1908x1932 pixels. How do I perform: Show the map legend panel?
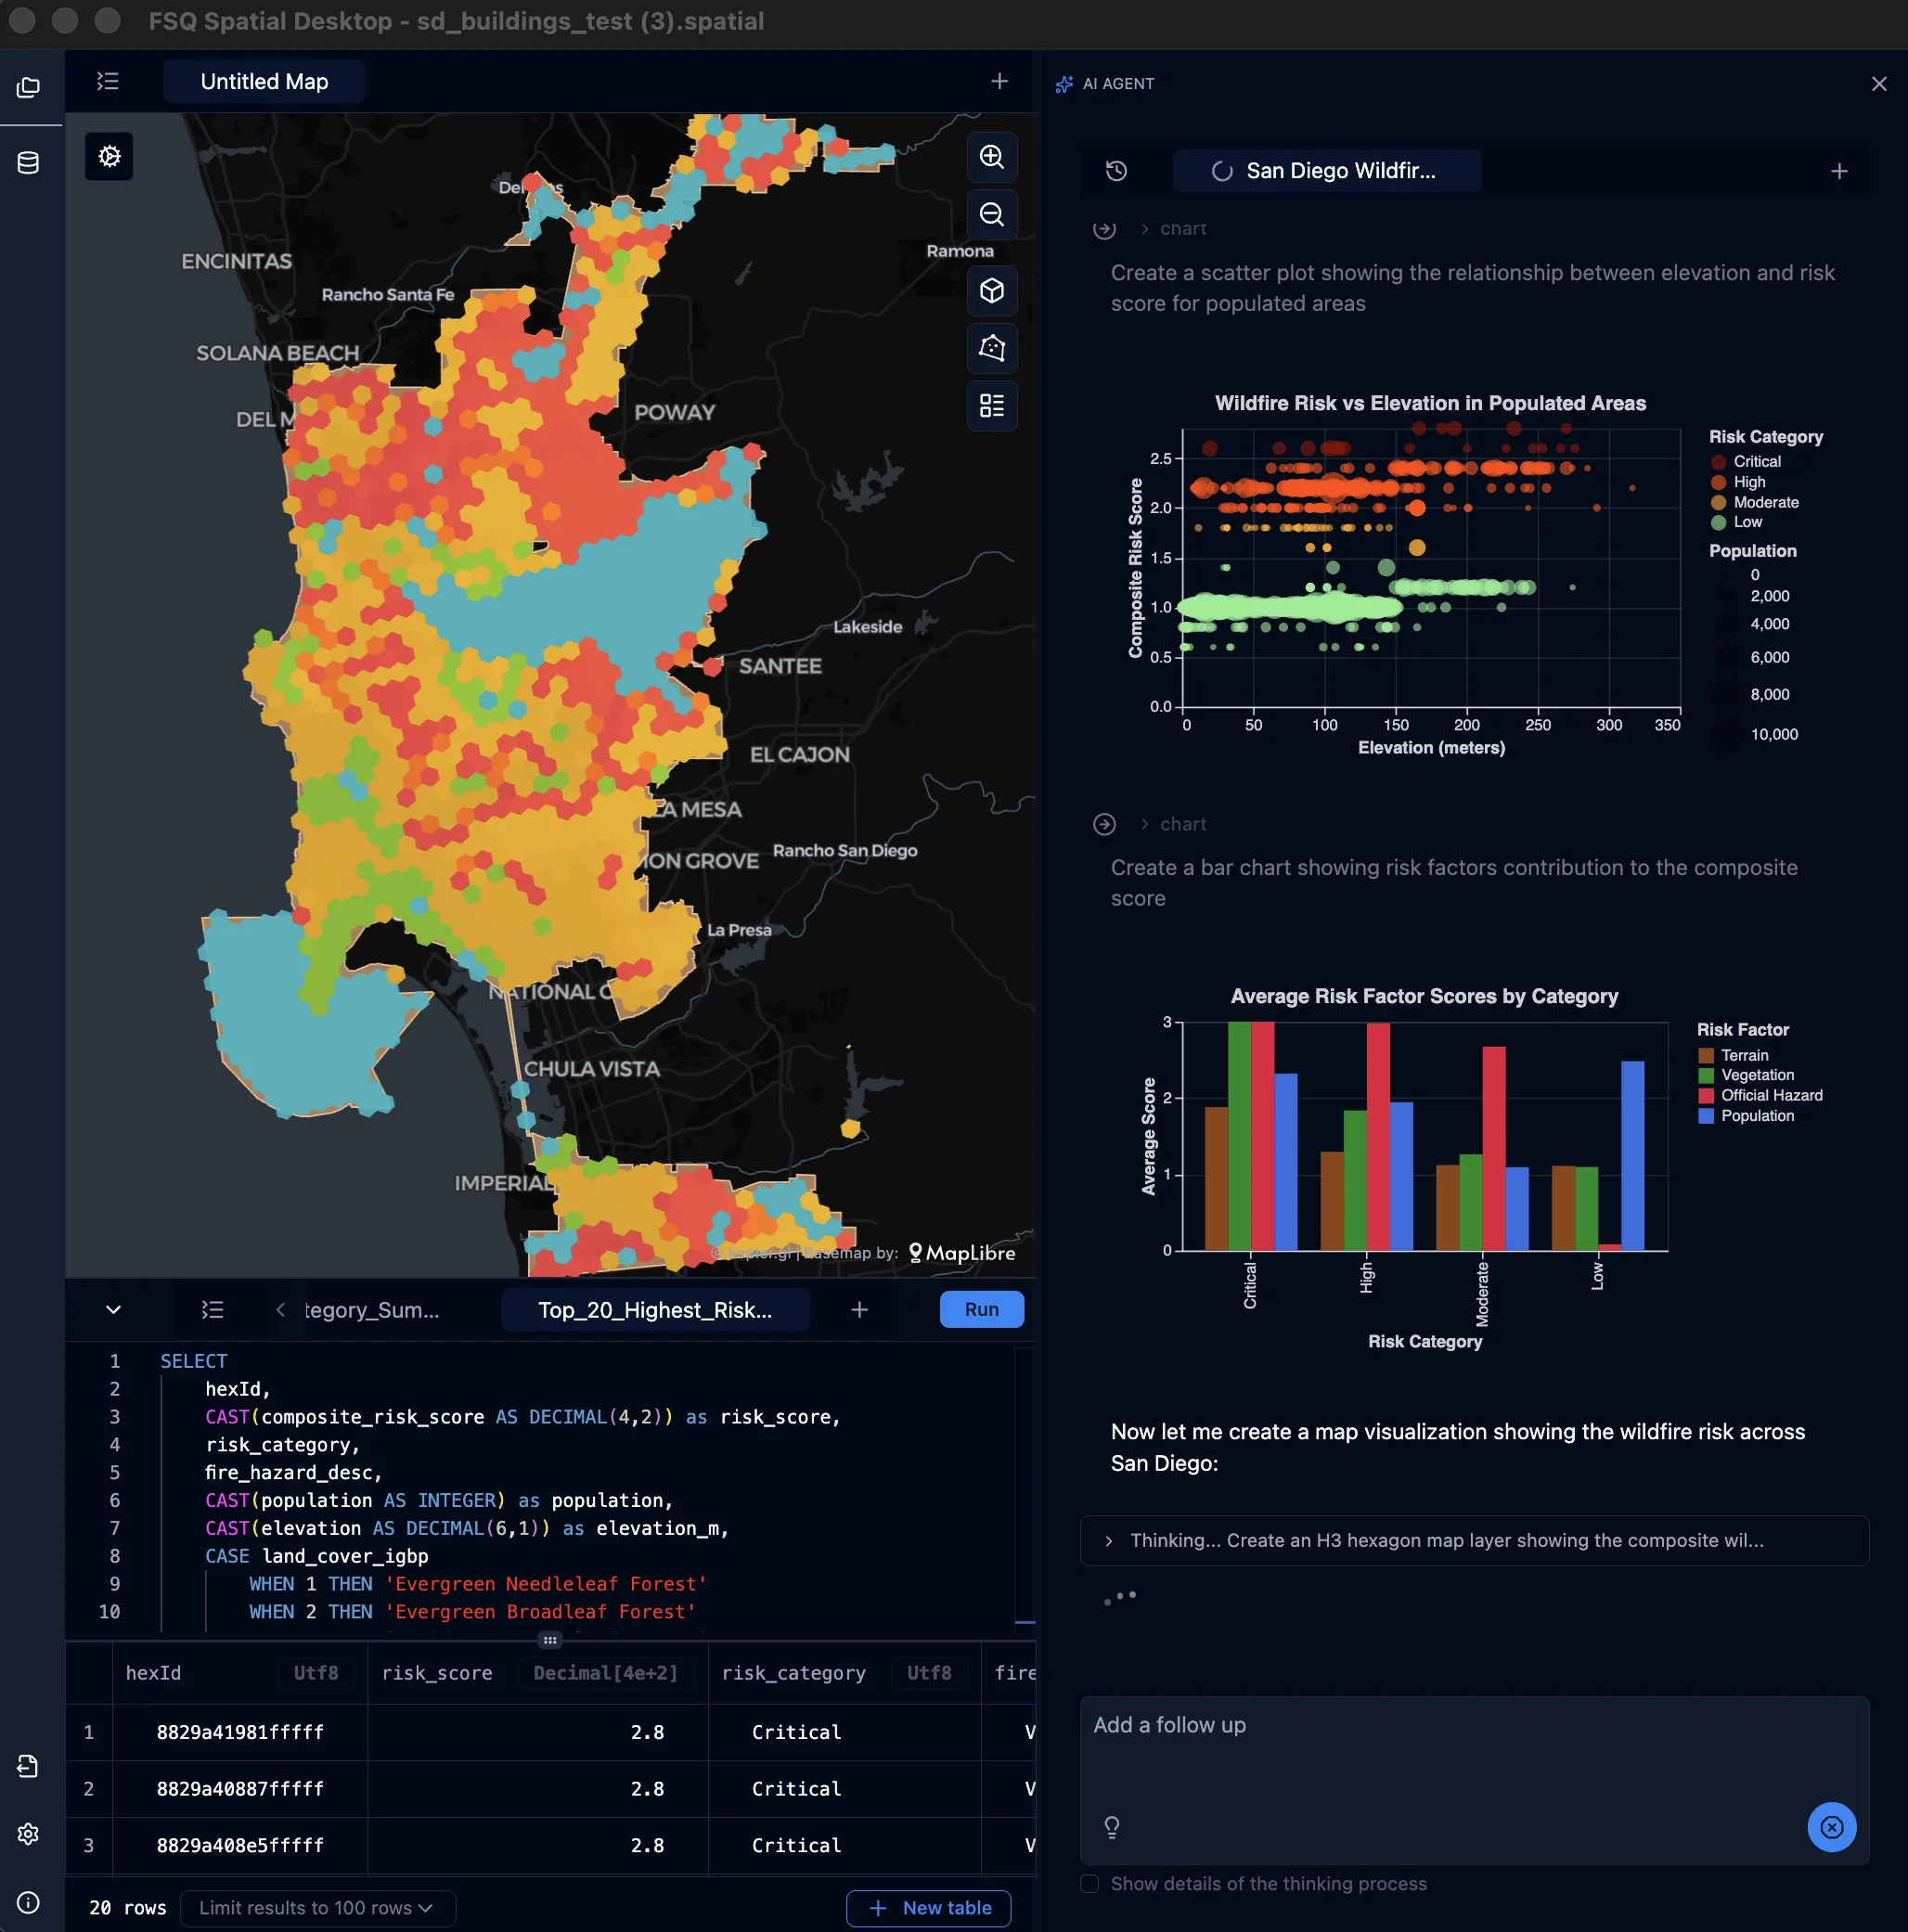(x=991, y=405)
